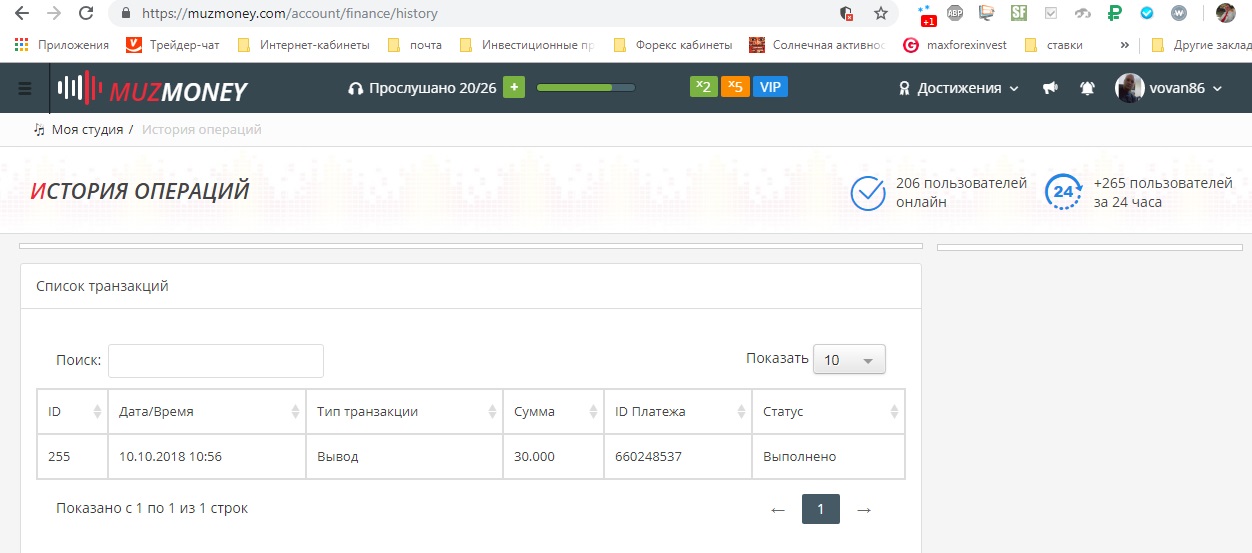The height and width of the screenshot is (553, 1252).
Task: Toggle the blue VIP badge
Action: coord(770,87)
